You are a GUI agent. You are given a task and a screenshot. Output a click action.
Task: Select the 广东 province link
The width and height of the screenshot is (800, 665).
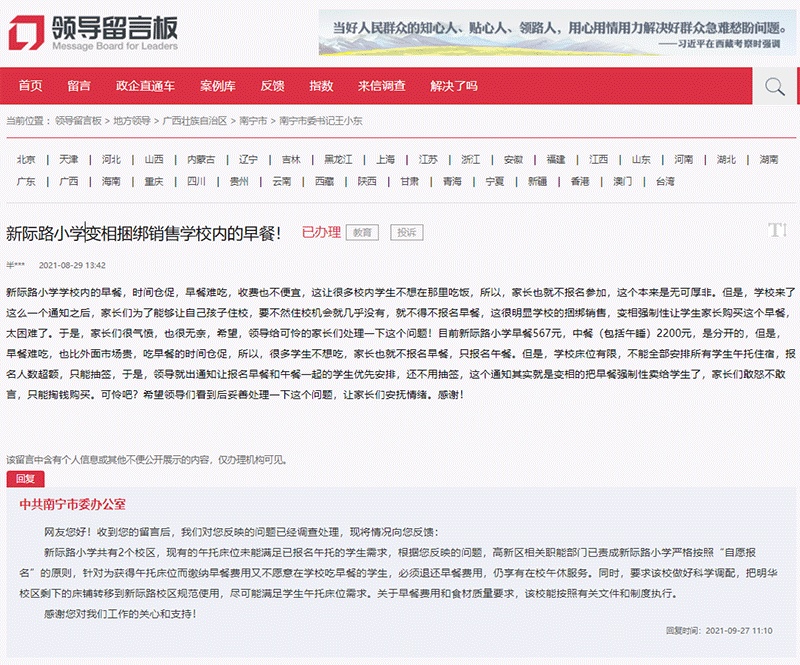tap(26, 181)
